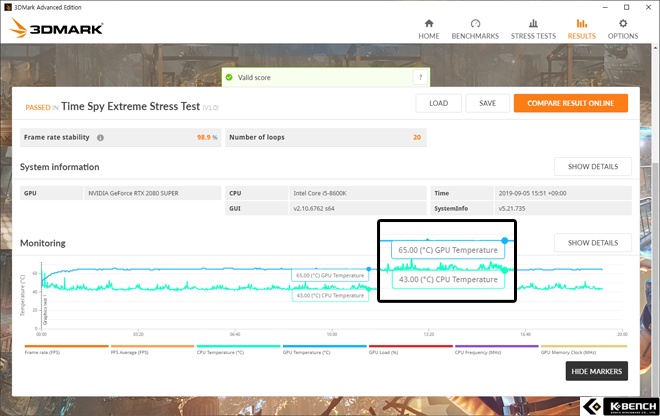Minimize the 3DMark window
The height and width of the screenshot is (416, 660).
[x=605, y=7]
